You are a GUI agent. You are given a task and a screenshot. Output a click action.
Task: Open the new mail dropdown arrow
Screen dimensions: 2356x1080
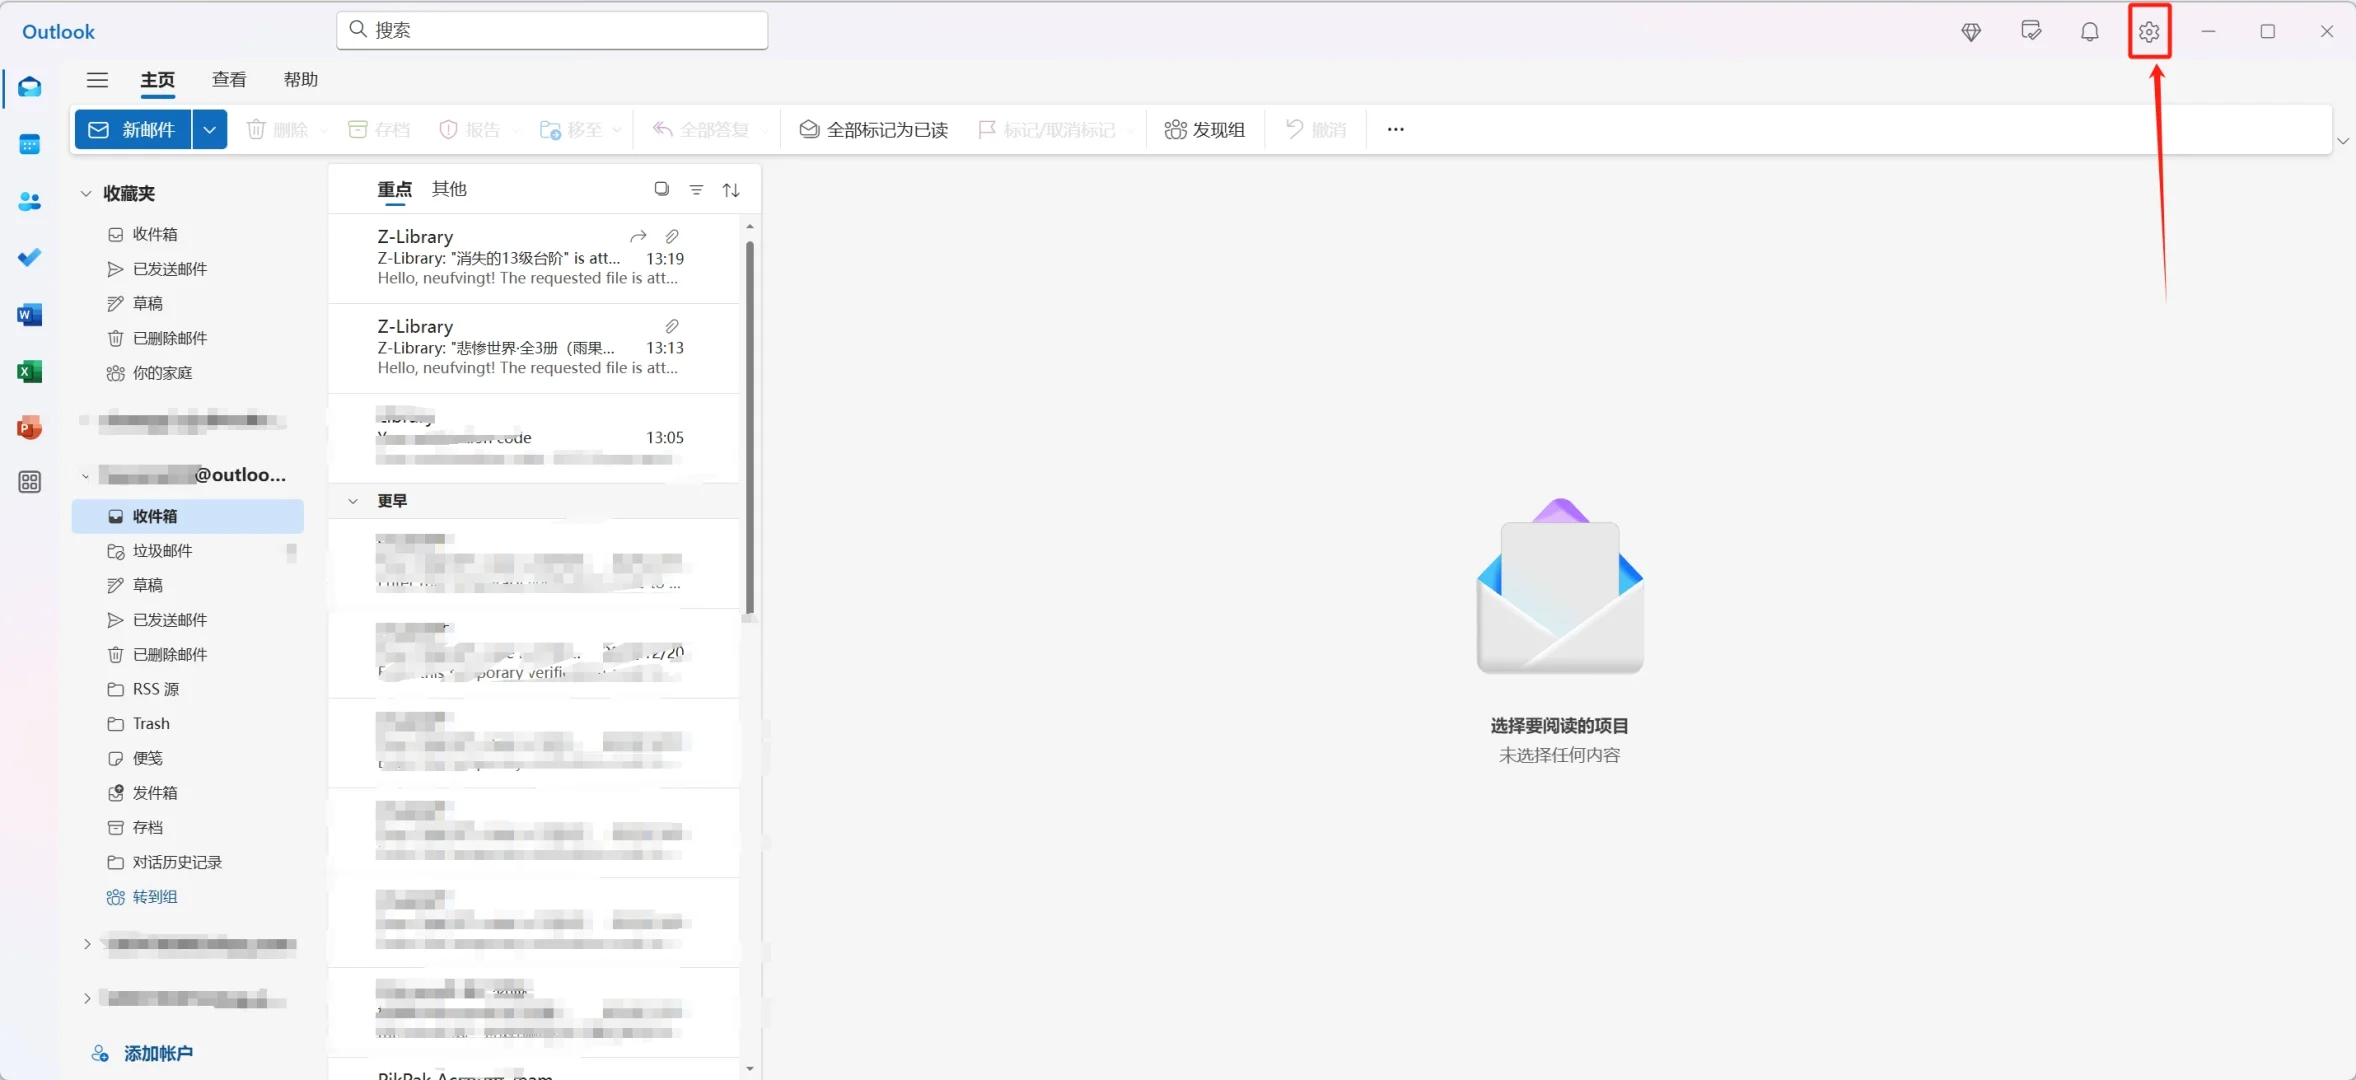(209, 129)
